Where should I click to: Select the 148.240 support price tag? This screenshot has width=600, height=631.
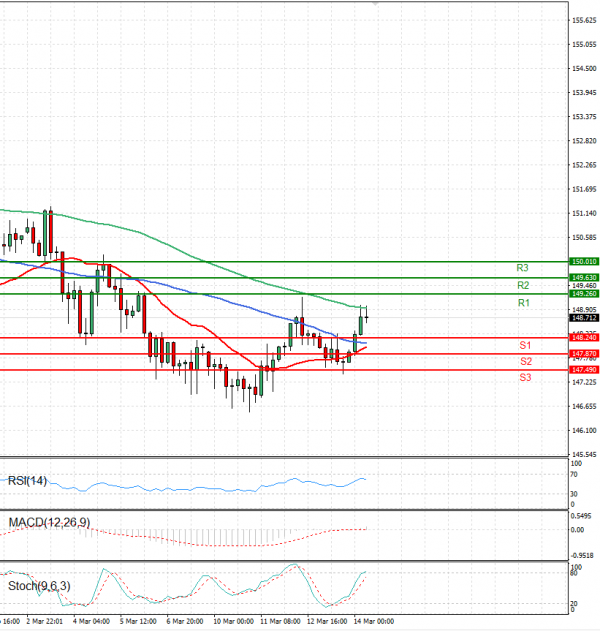point(584,338)
